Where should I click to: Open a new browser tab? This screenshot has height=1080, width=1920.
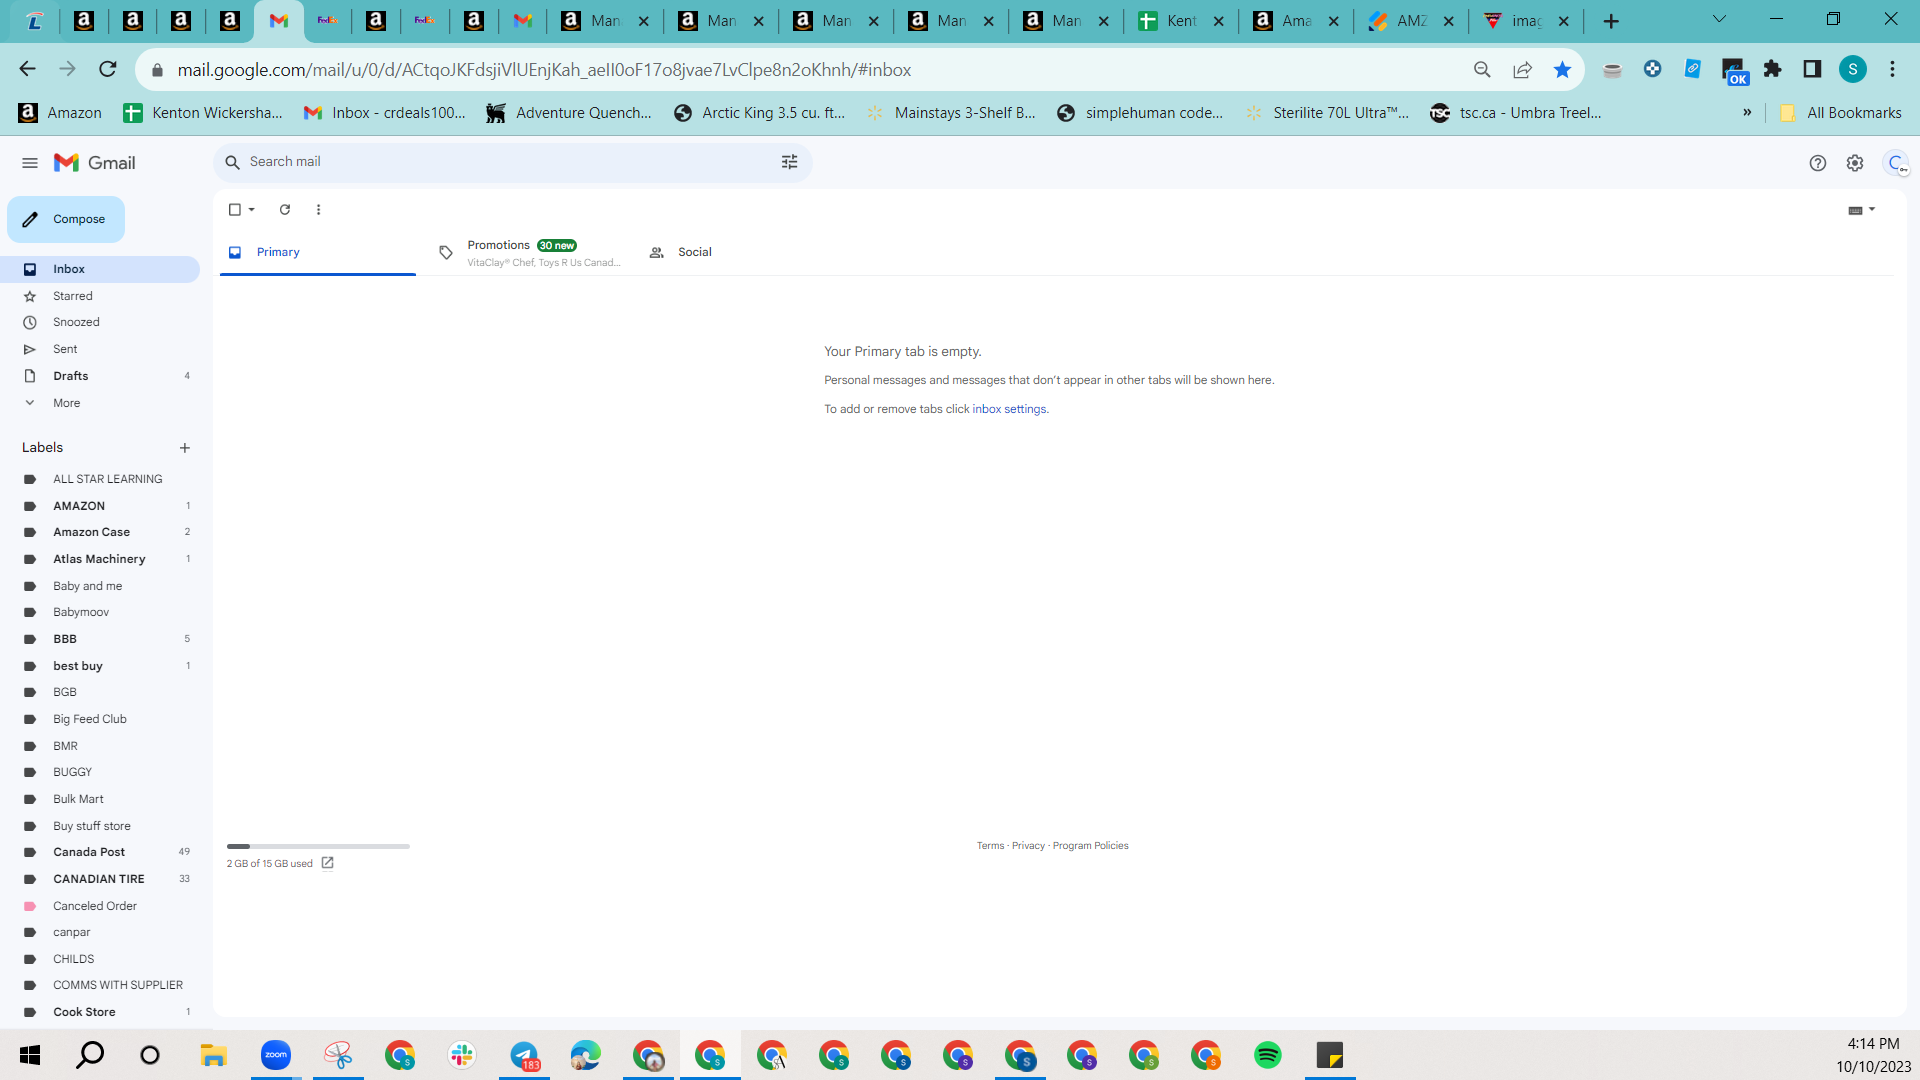click(x=1611, y=21)
